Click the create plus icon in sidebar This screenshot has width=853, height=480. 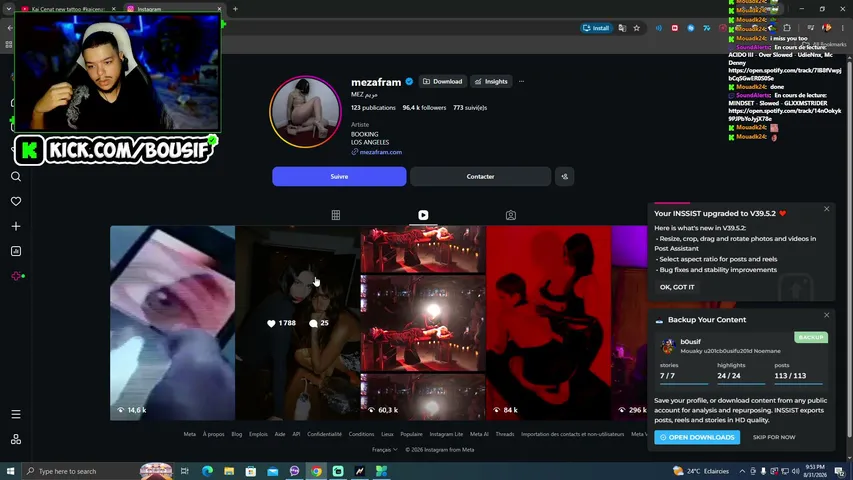click(x=16, y=226)
